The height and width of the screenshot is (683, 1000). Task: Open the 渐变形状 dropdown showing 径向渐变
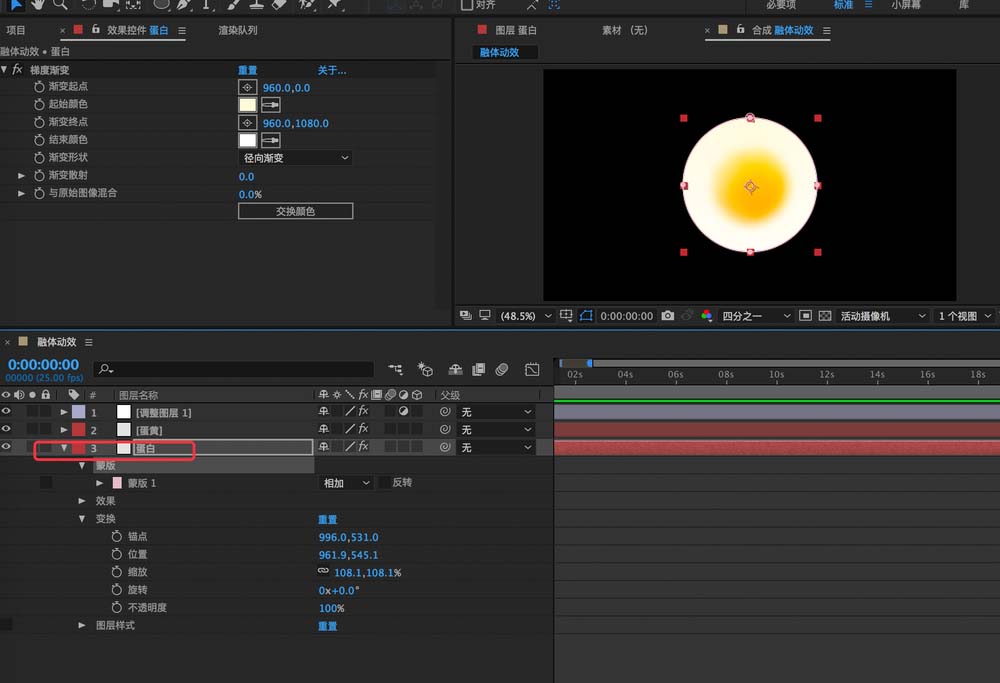coord(296,158)
